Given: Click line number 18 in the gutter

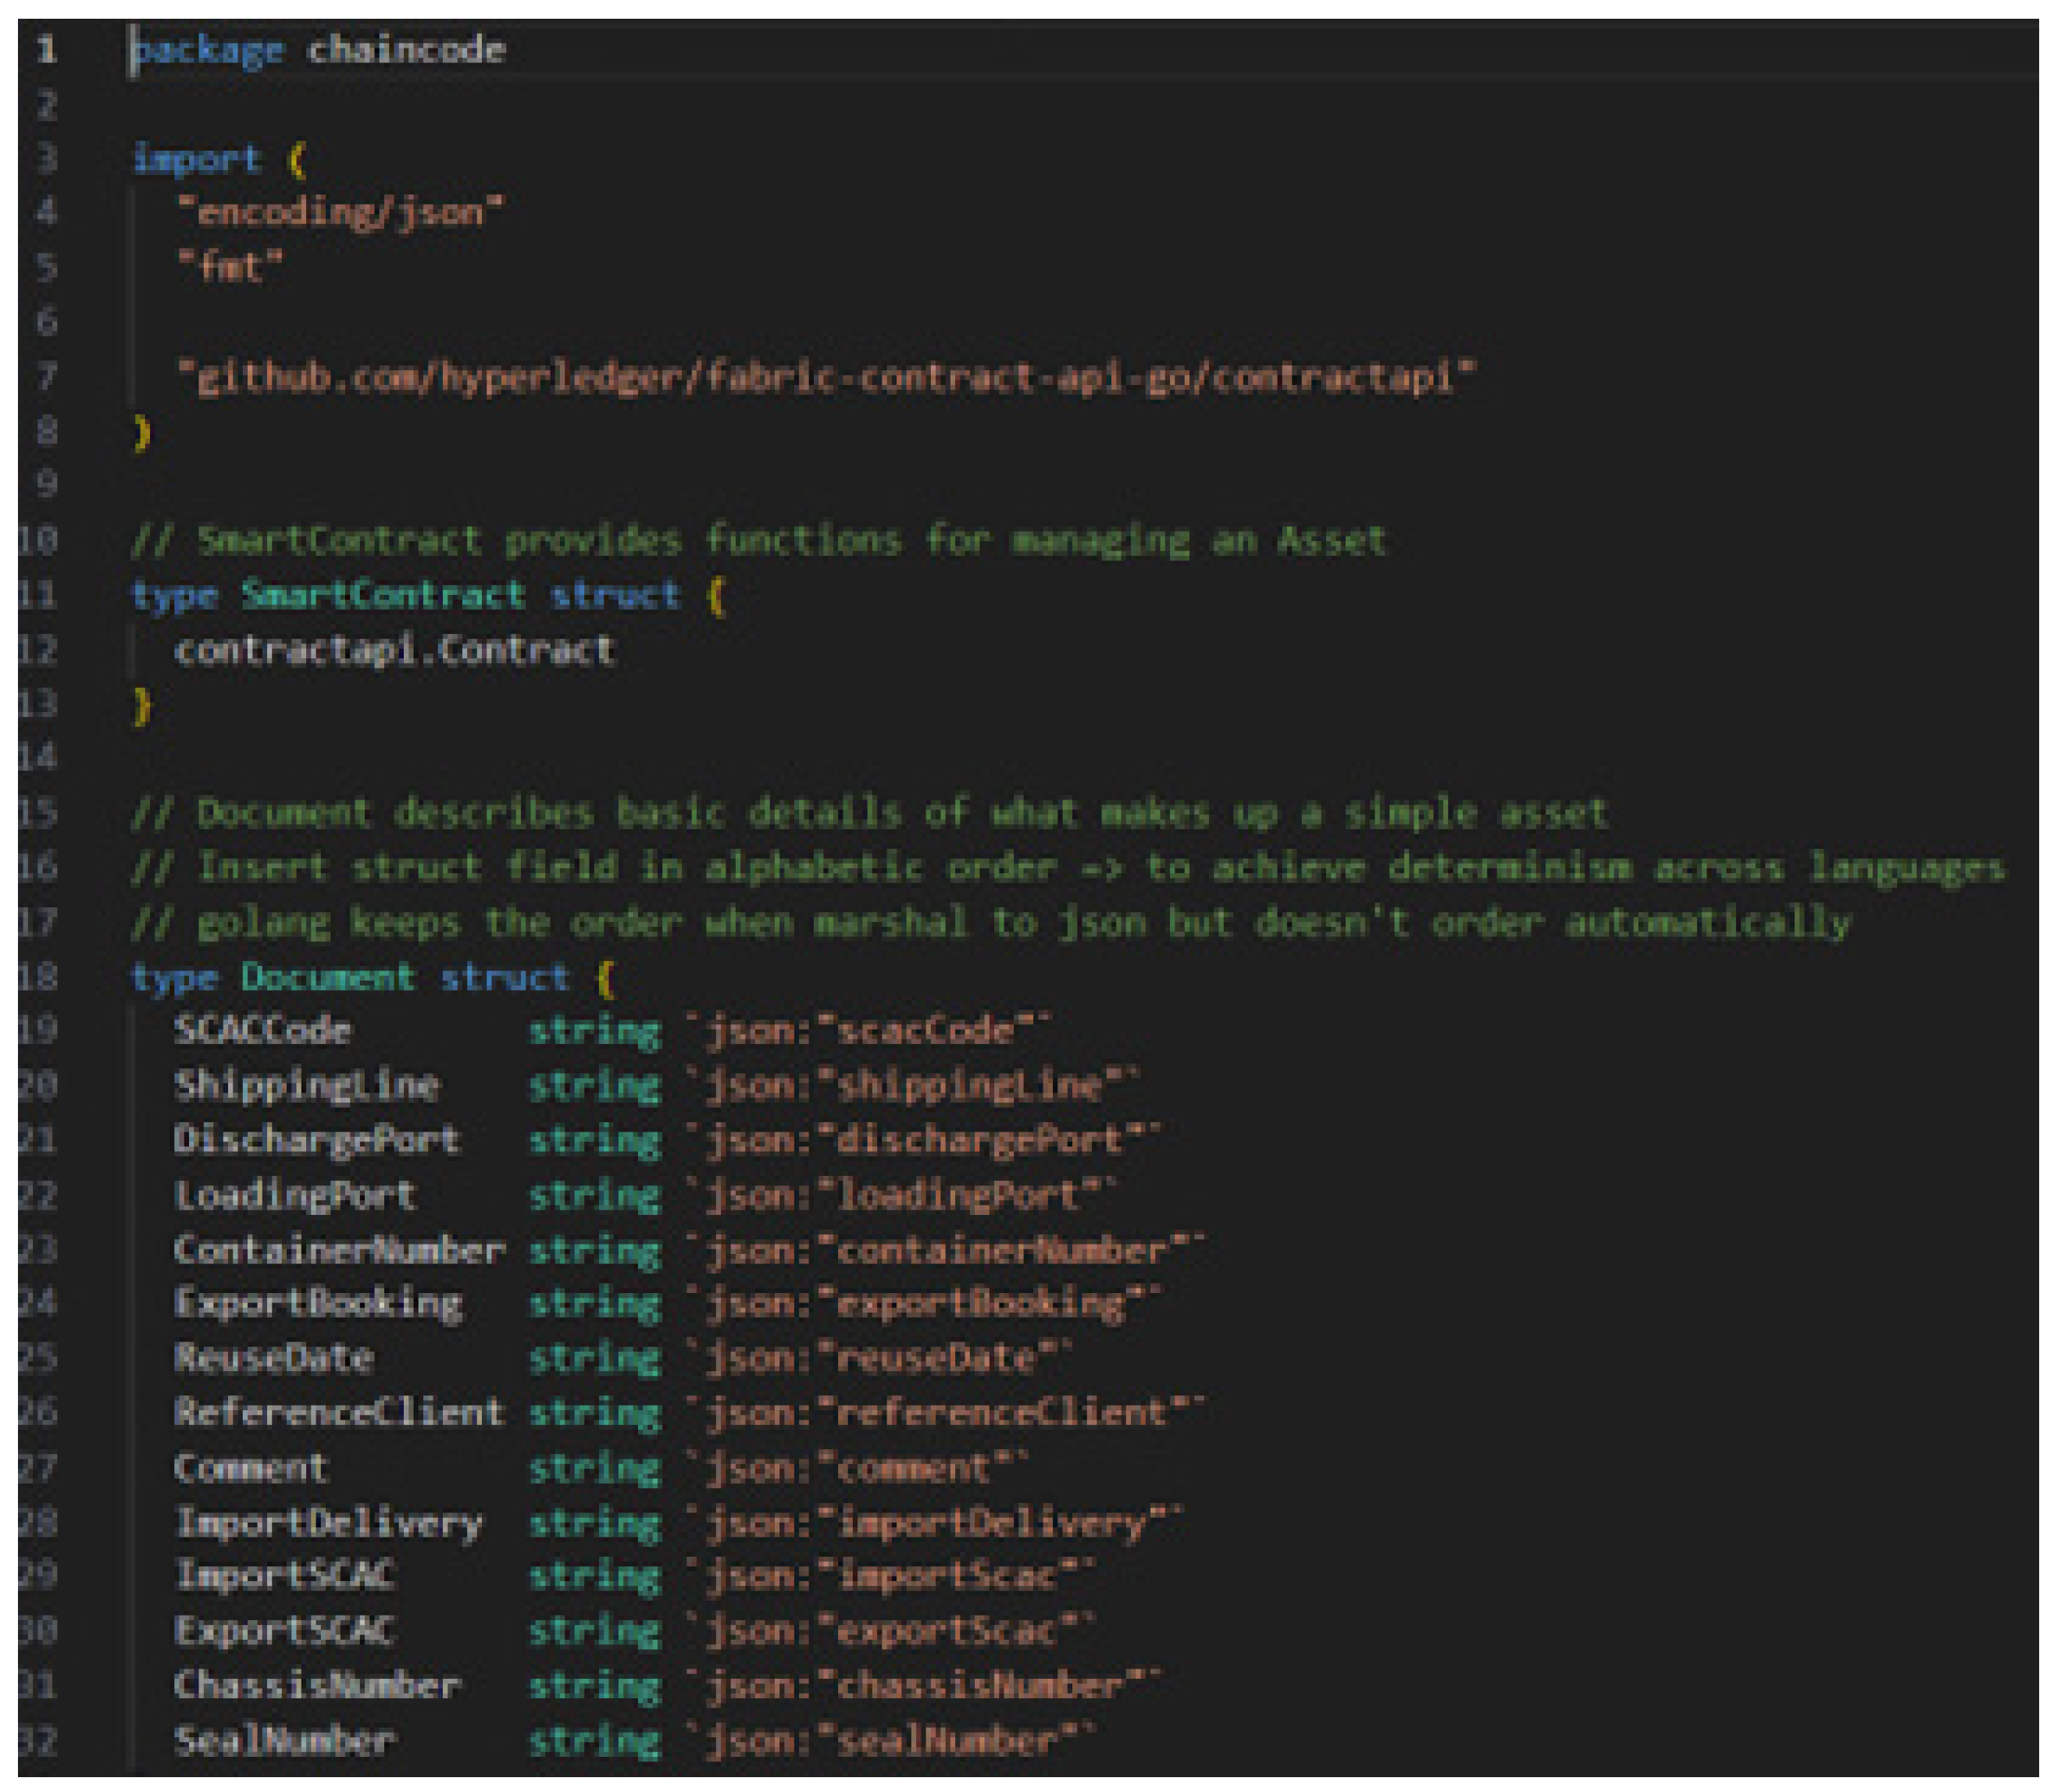Looking at the screenshot, I should tap(38, 977).
